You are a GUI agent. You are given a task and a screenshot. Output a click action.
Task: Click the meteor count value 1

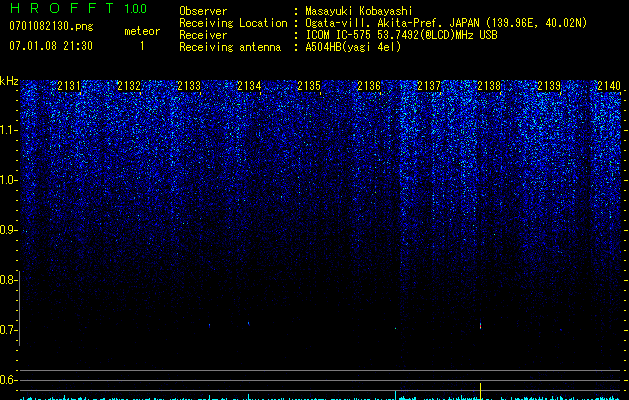click(x=142, y=46)
